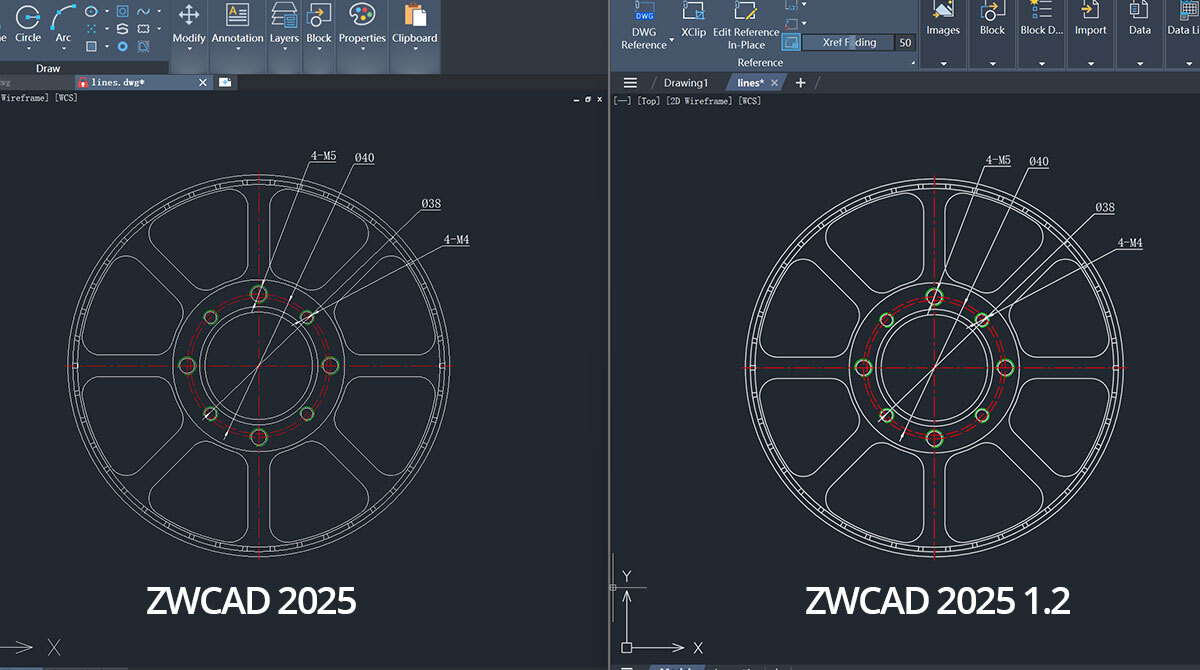Image resolution: width=1200 pixels, height=670 pixels.
Task: Click the Reference panel title
Action: 760,62
